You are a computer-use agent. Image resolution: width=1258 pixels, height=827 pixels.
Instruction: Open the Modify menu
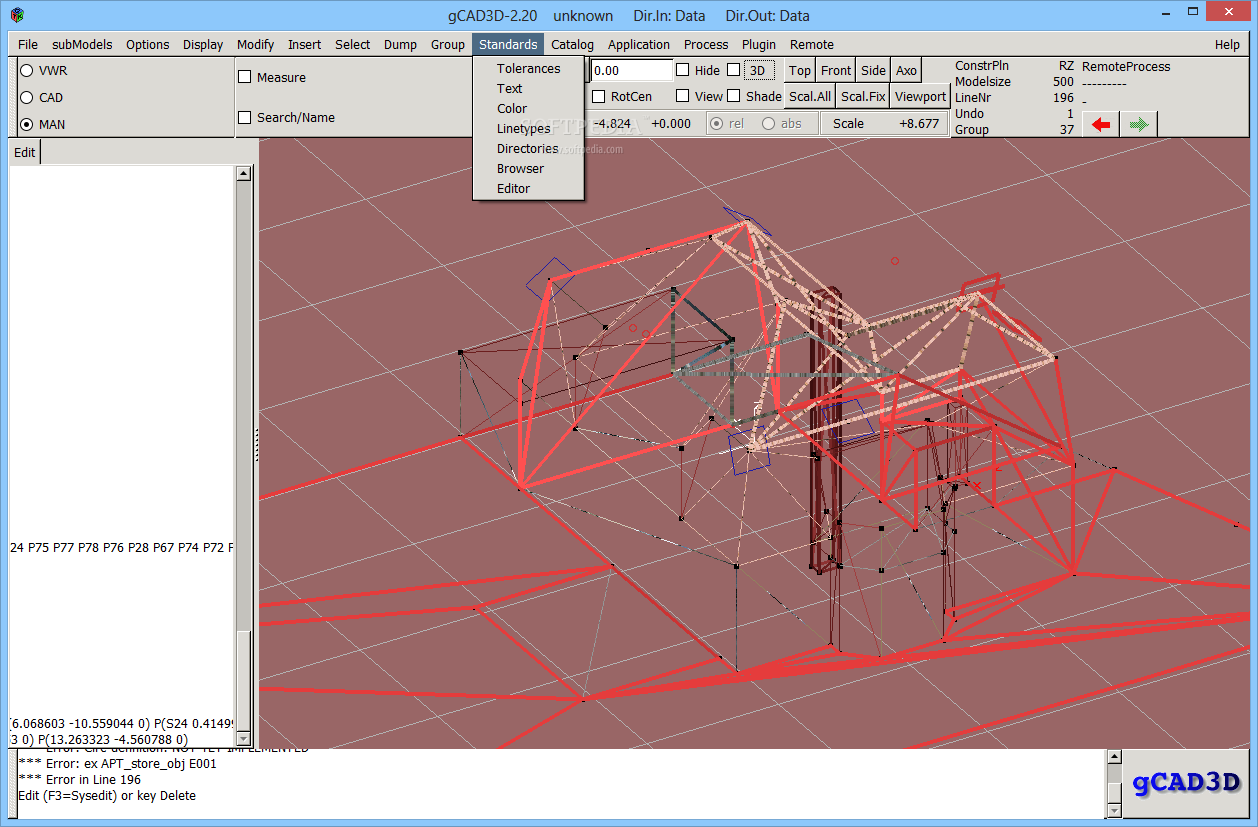[x=255, y=44]
